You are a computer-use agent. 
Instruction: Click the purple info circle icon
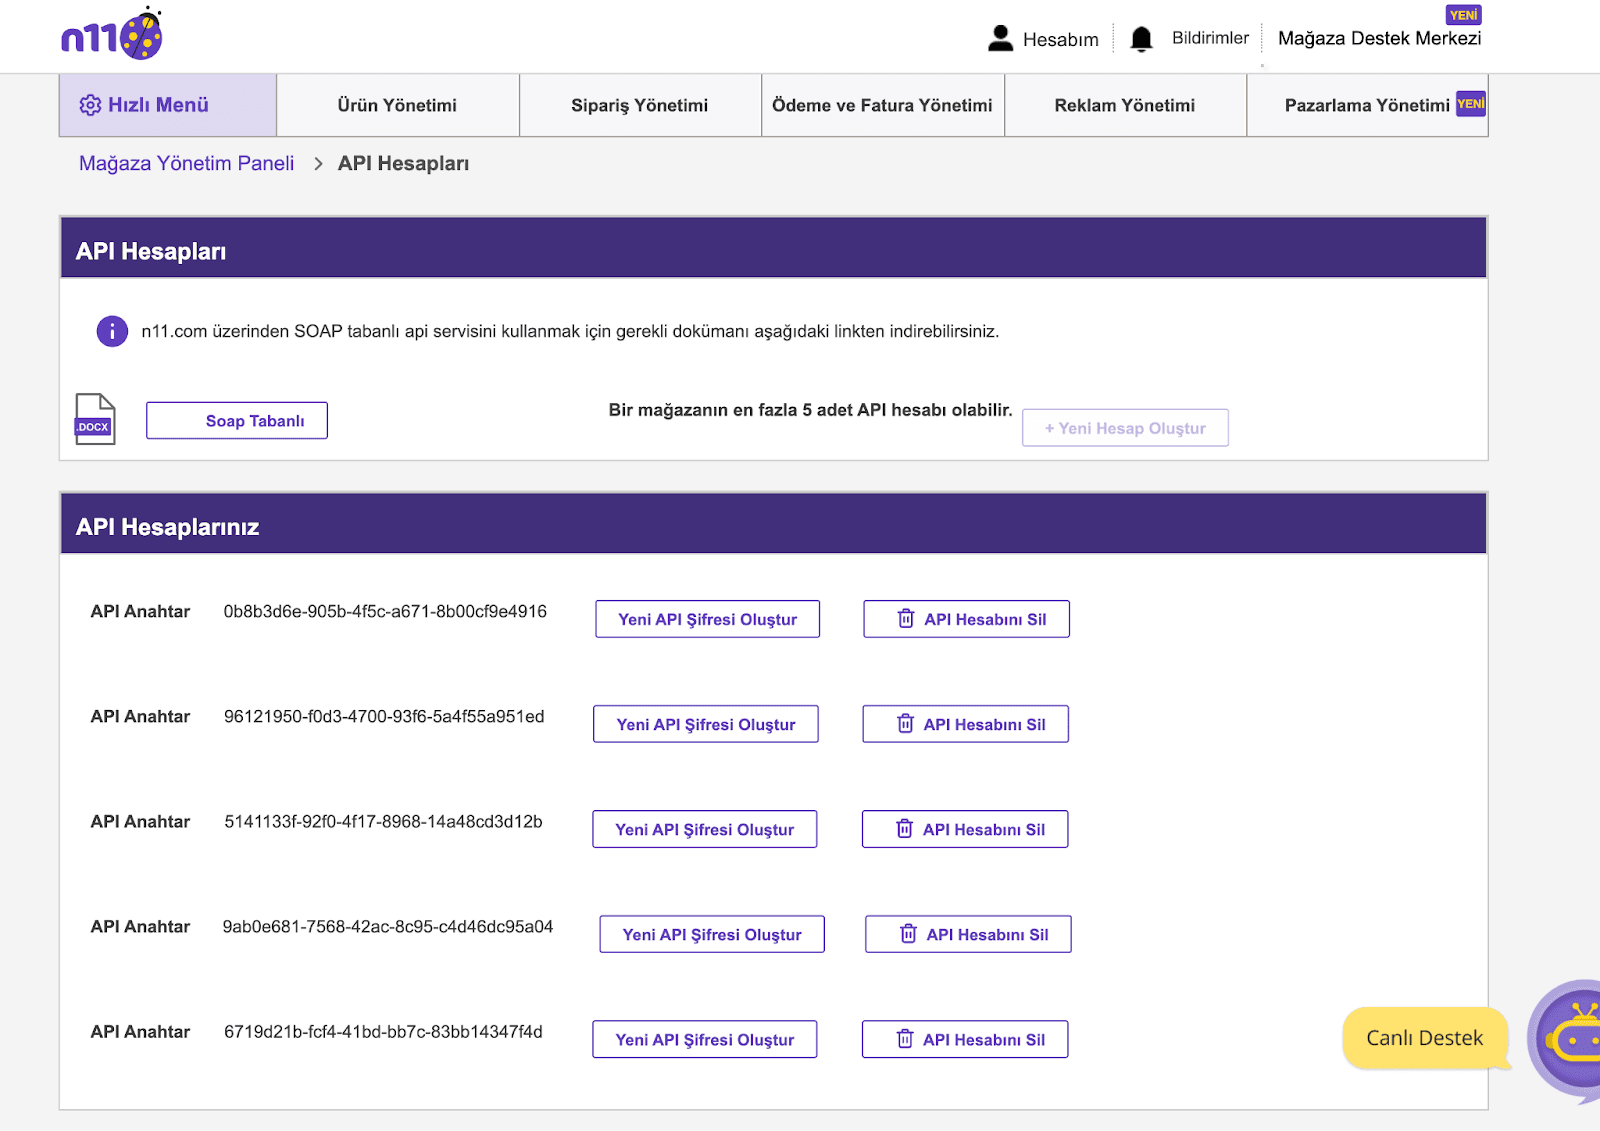click(x=112, y=331)
